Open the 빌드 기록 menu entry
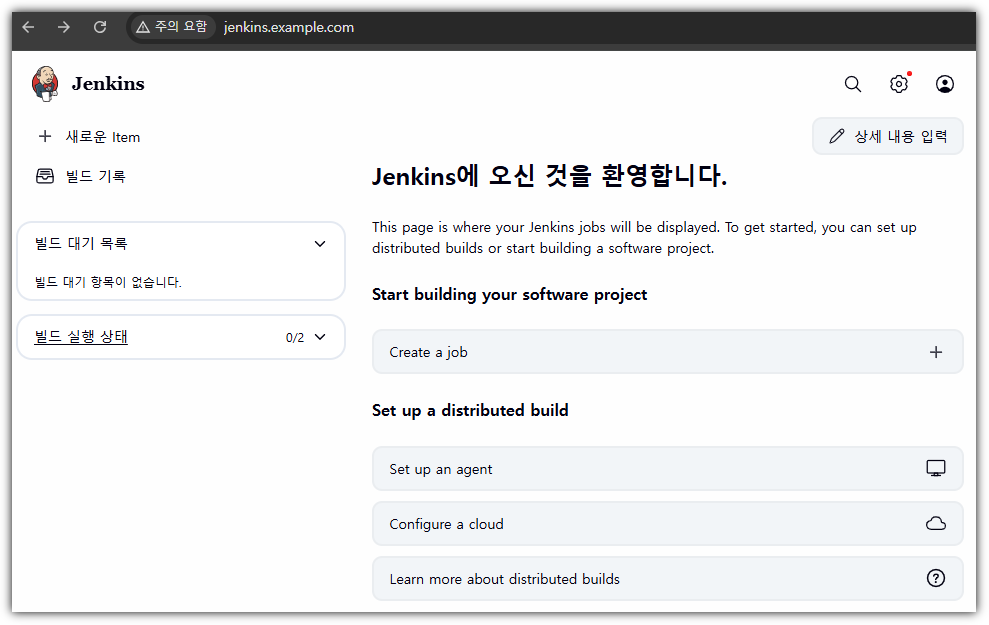989x625 pixels. coord(81,176)
